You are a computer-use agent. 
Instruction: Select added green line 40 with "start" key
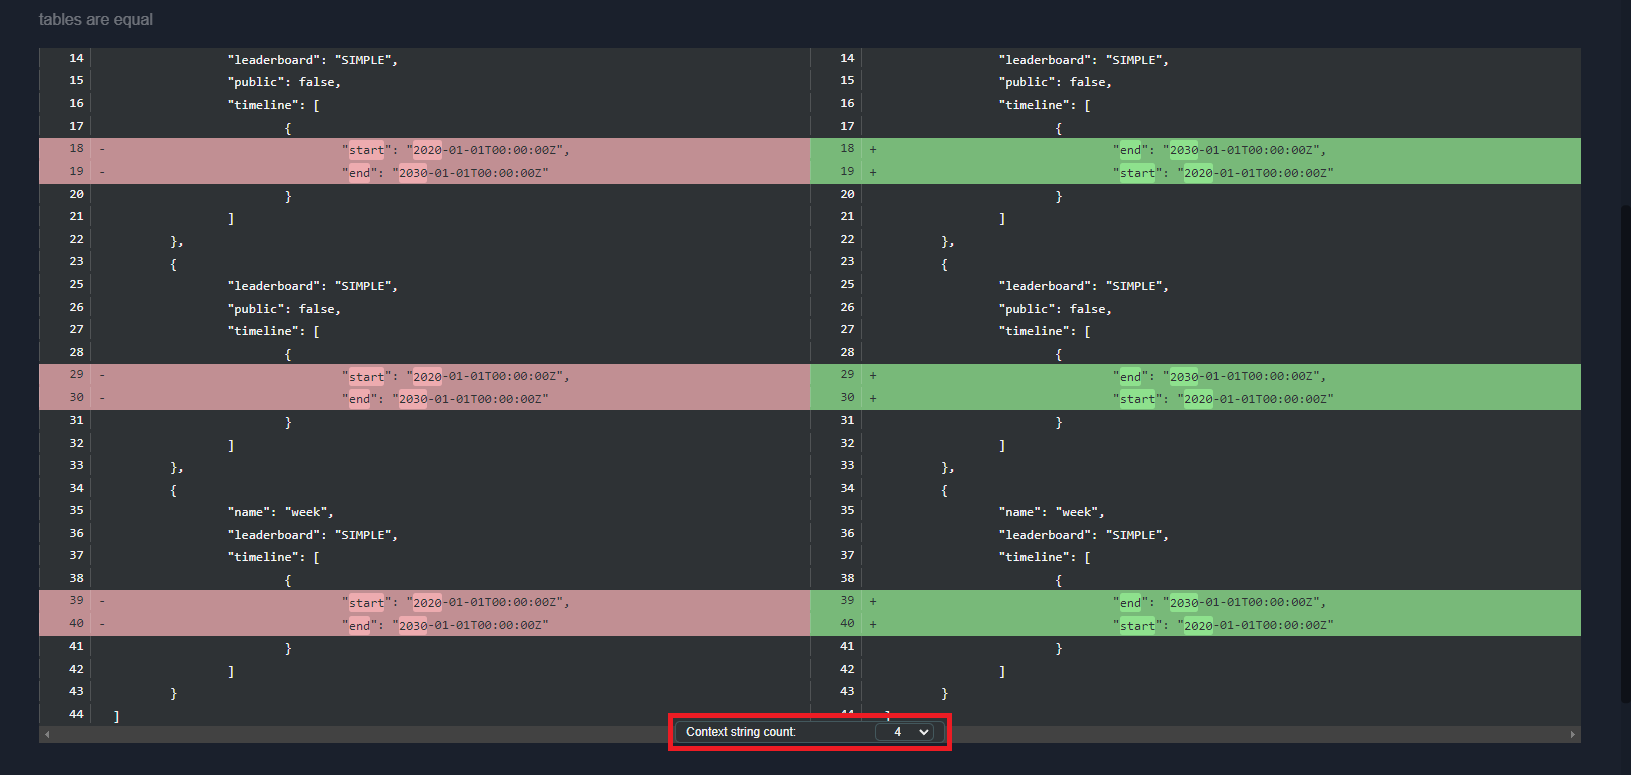coord(1195,624)
